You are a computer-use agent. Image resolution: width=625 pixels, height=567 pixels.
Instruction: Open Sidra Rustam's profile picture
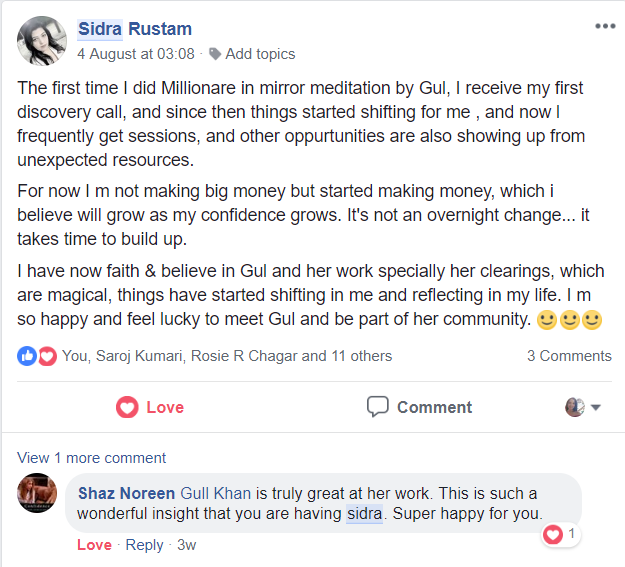coord(42,40)
